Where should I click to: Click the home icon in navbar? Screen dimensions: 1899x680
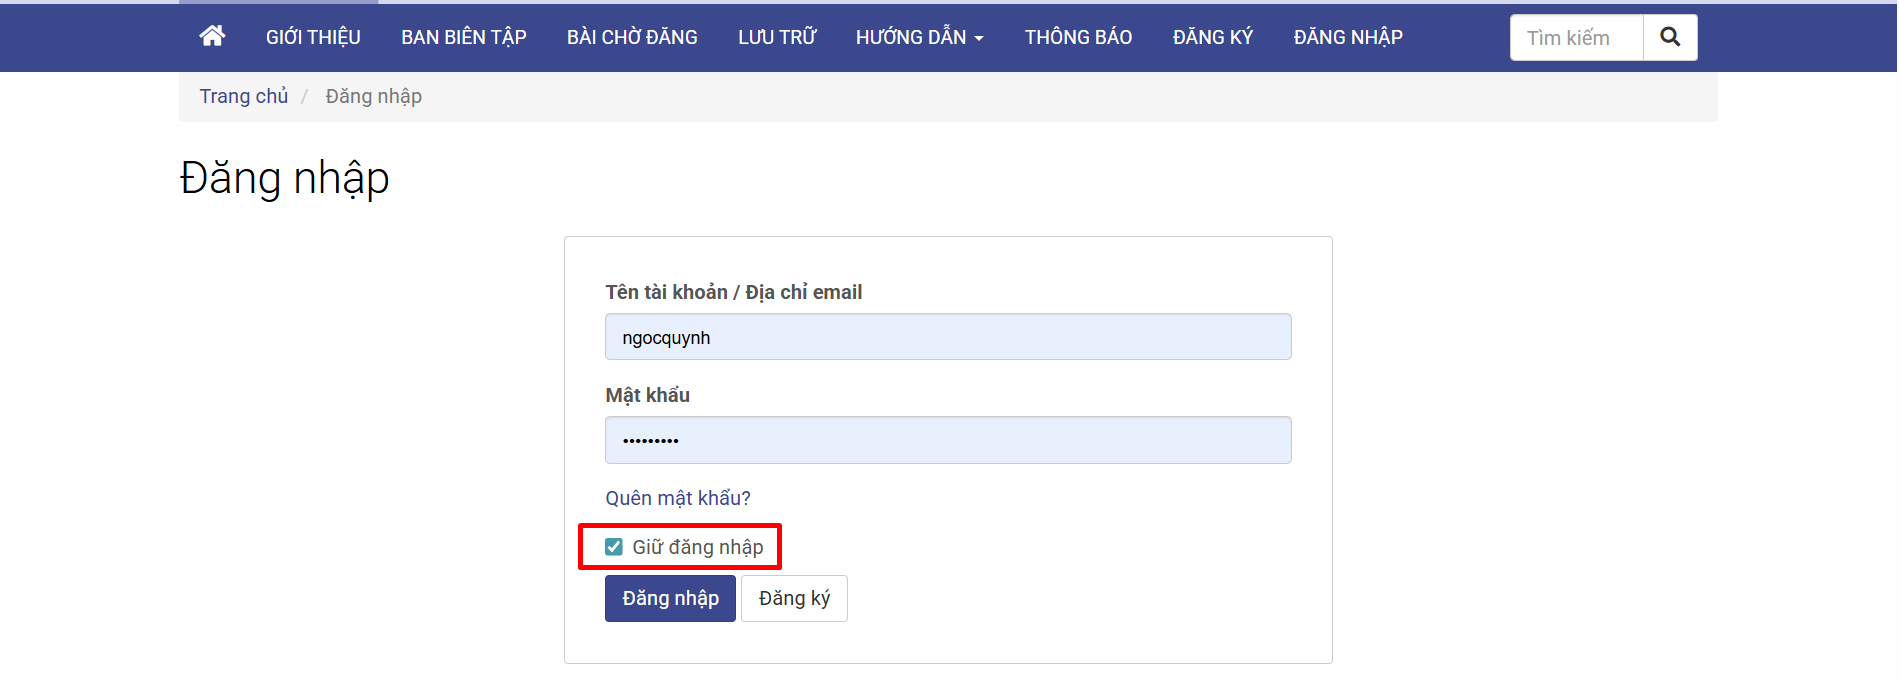click(212, 37)
